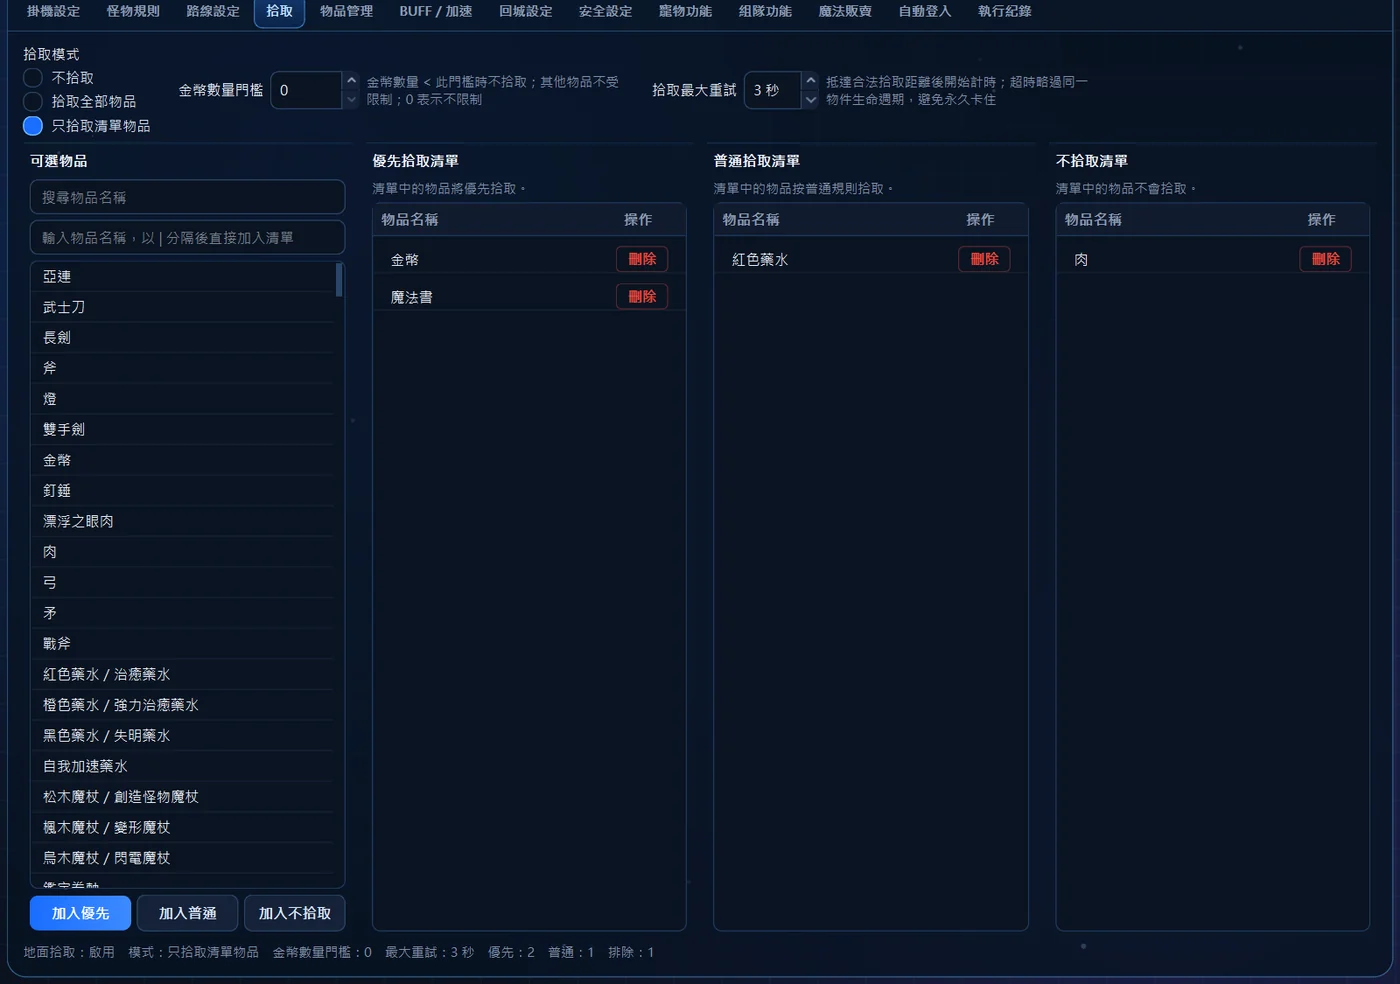Increase the 金幣數量門檻 value
1400x984 pixels.
point(351,81)
